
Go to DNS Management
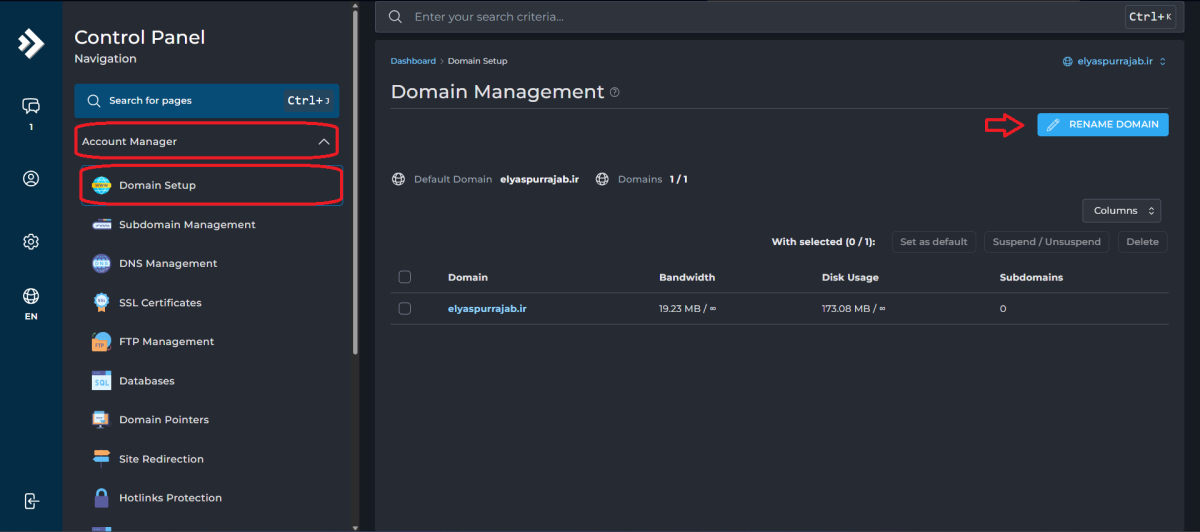pyautogui.click(x=167, y=264)
